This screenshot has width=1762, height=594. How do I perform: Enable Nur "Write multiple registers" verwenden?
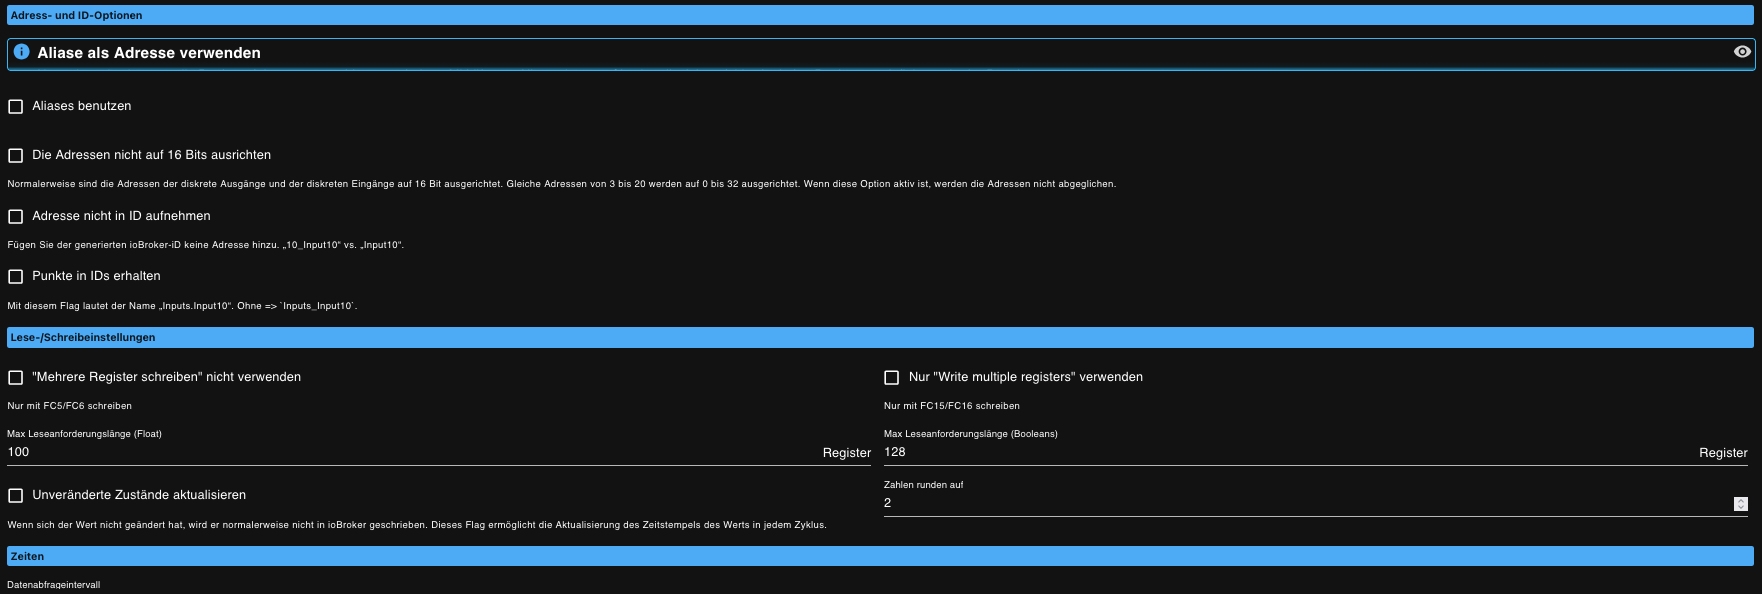coord(892,378)
